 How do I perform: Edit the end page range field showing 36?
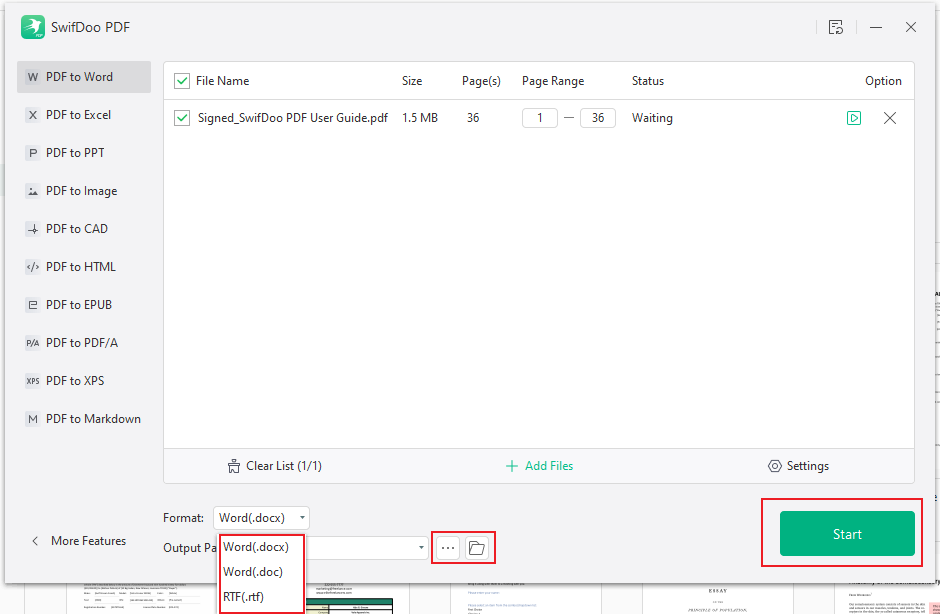pyautogui.click(x=598, y=118)
